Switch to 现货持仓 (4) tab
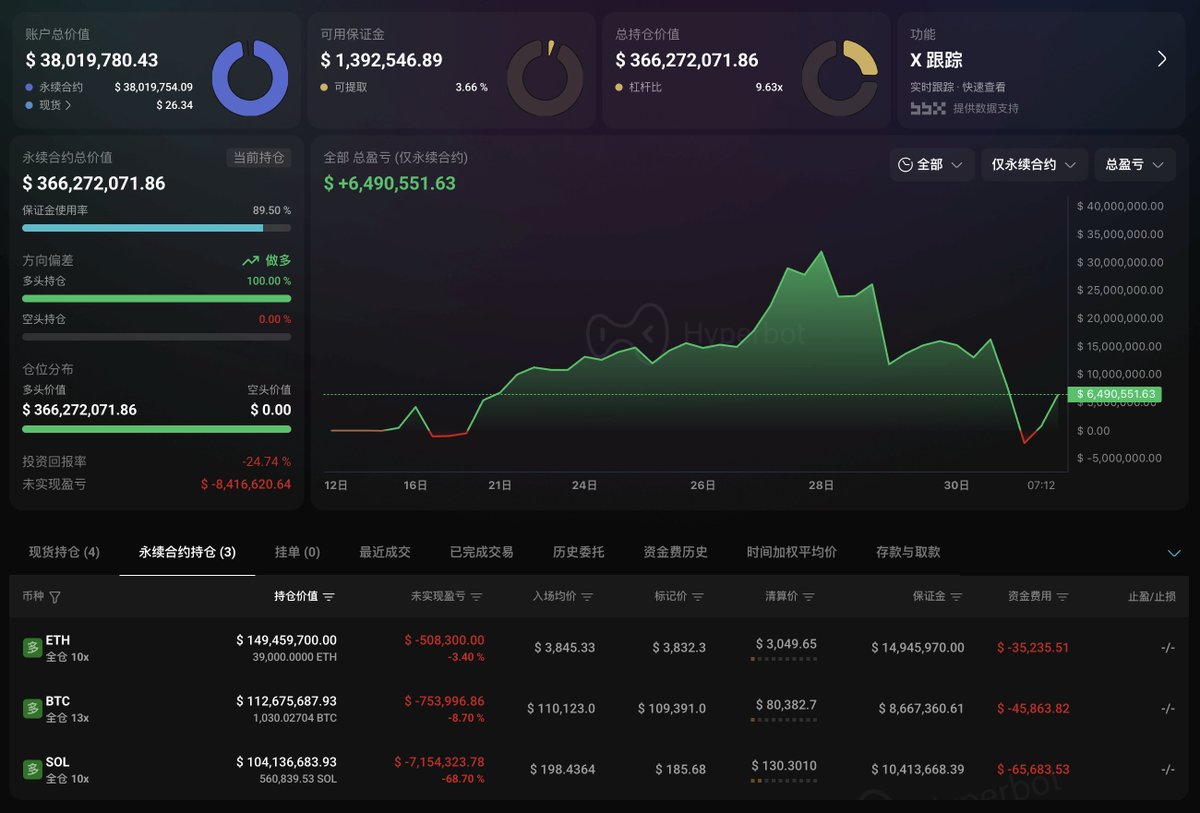The width and height of the screenshot is (1200, 813). tap(64, 552)
